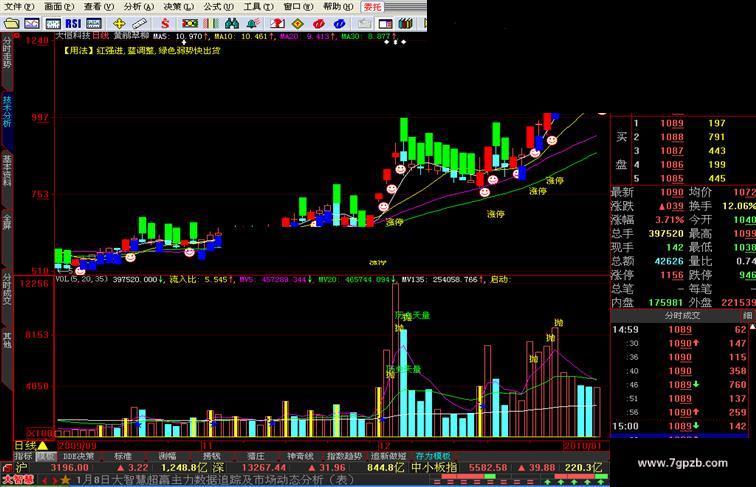Click the window layout toolbar icon

[385, 23]
